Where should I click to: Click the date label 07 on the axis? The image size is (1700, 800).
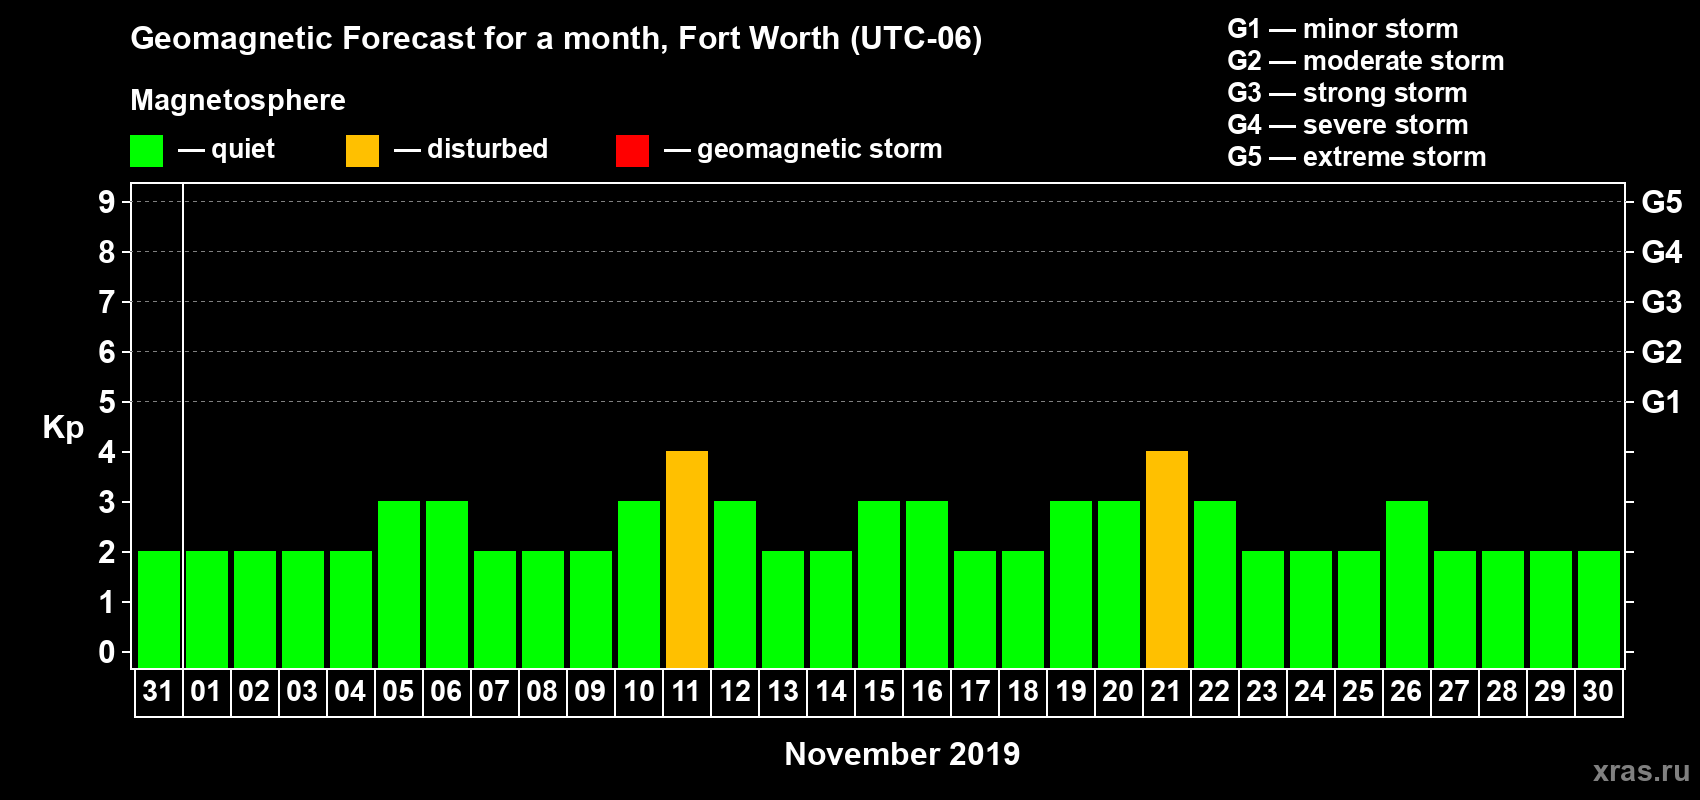click(x=494, y=691)
